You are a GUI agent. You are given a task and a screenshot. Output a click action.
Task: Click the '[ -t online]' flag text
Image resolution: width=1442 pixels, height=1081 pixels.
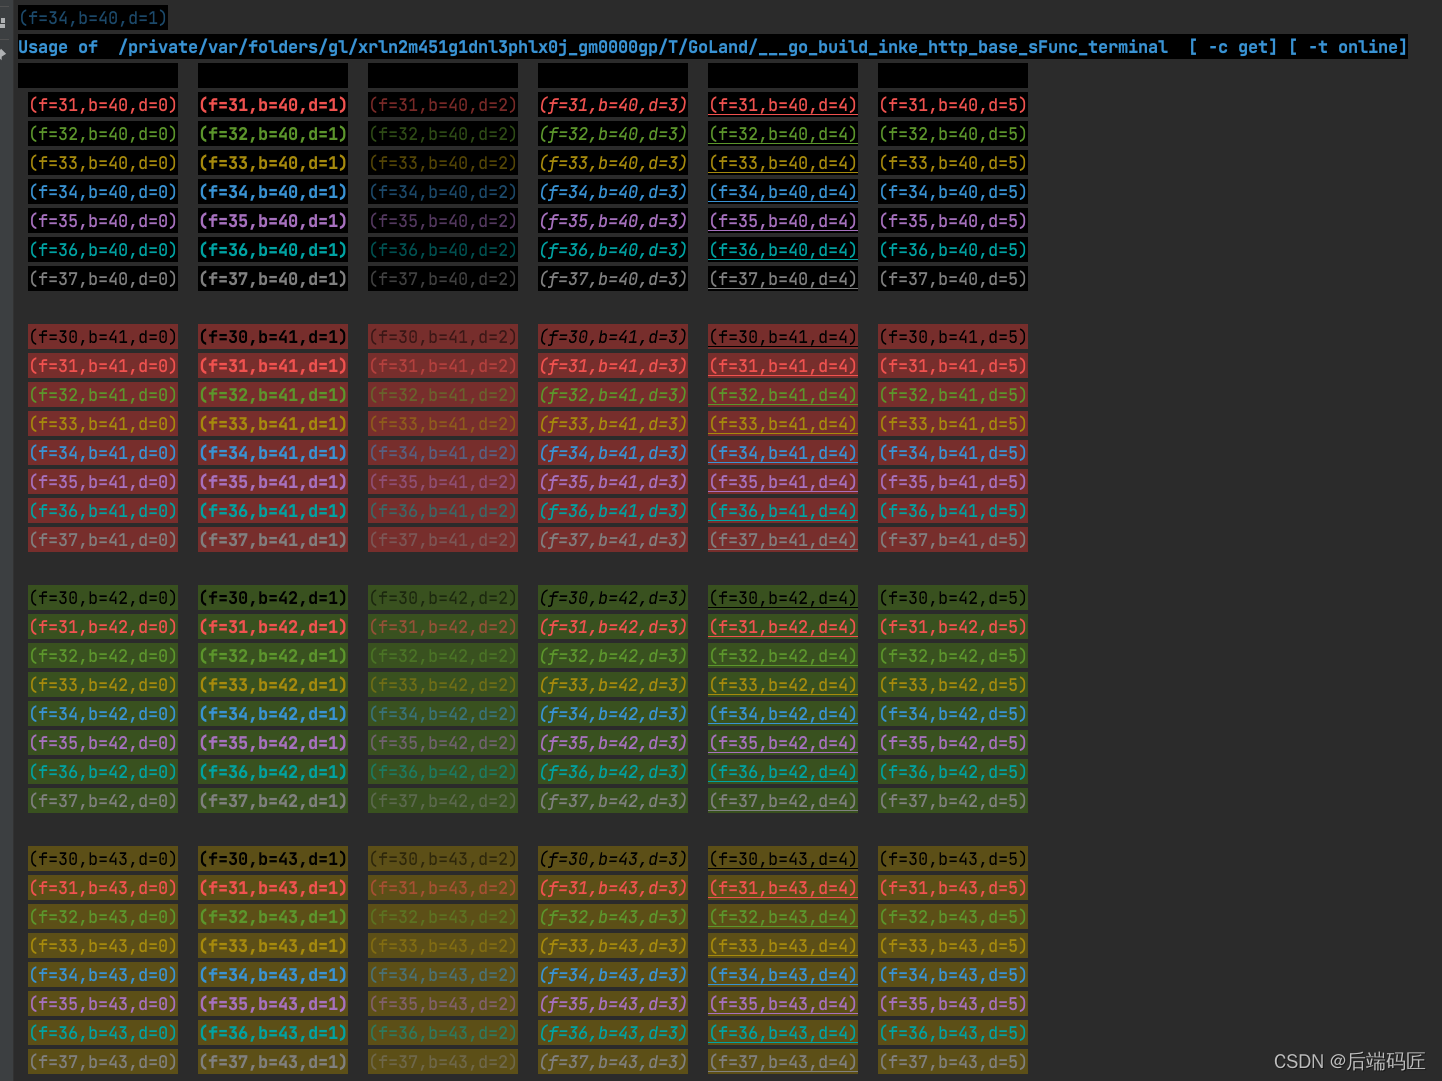tap(1348, 47)
